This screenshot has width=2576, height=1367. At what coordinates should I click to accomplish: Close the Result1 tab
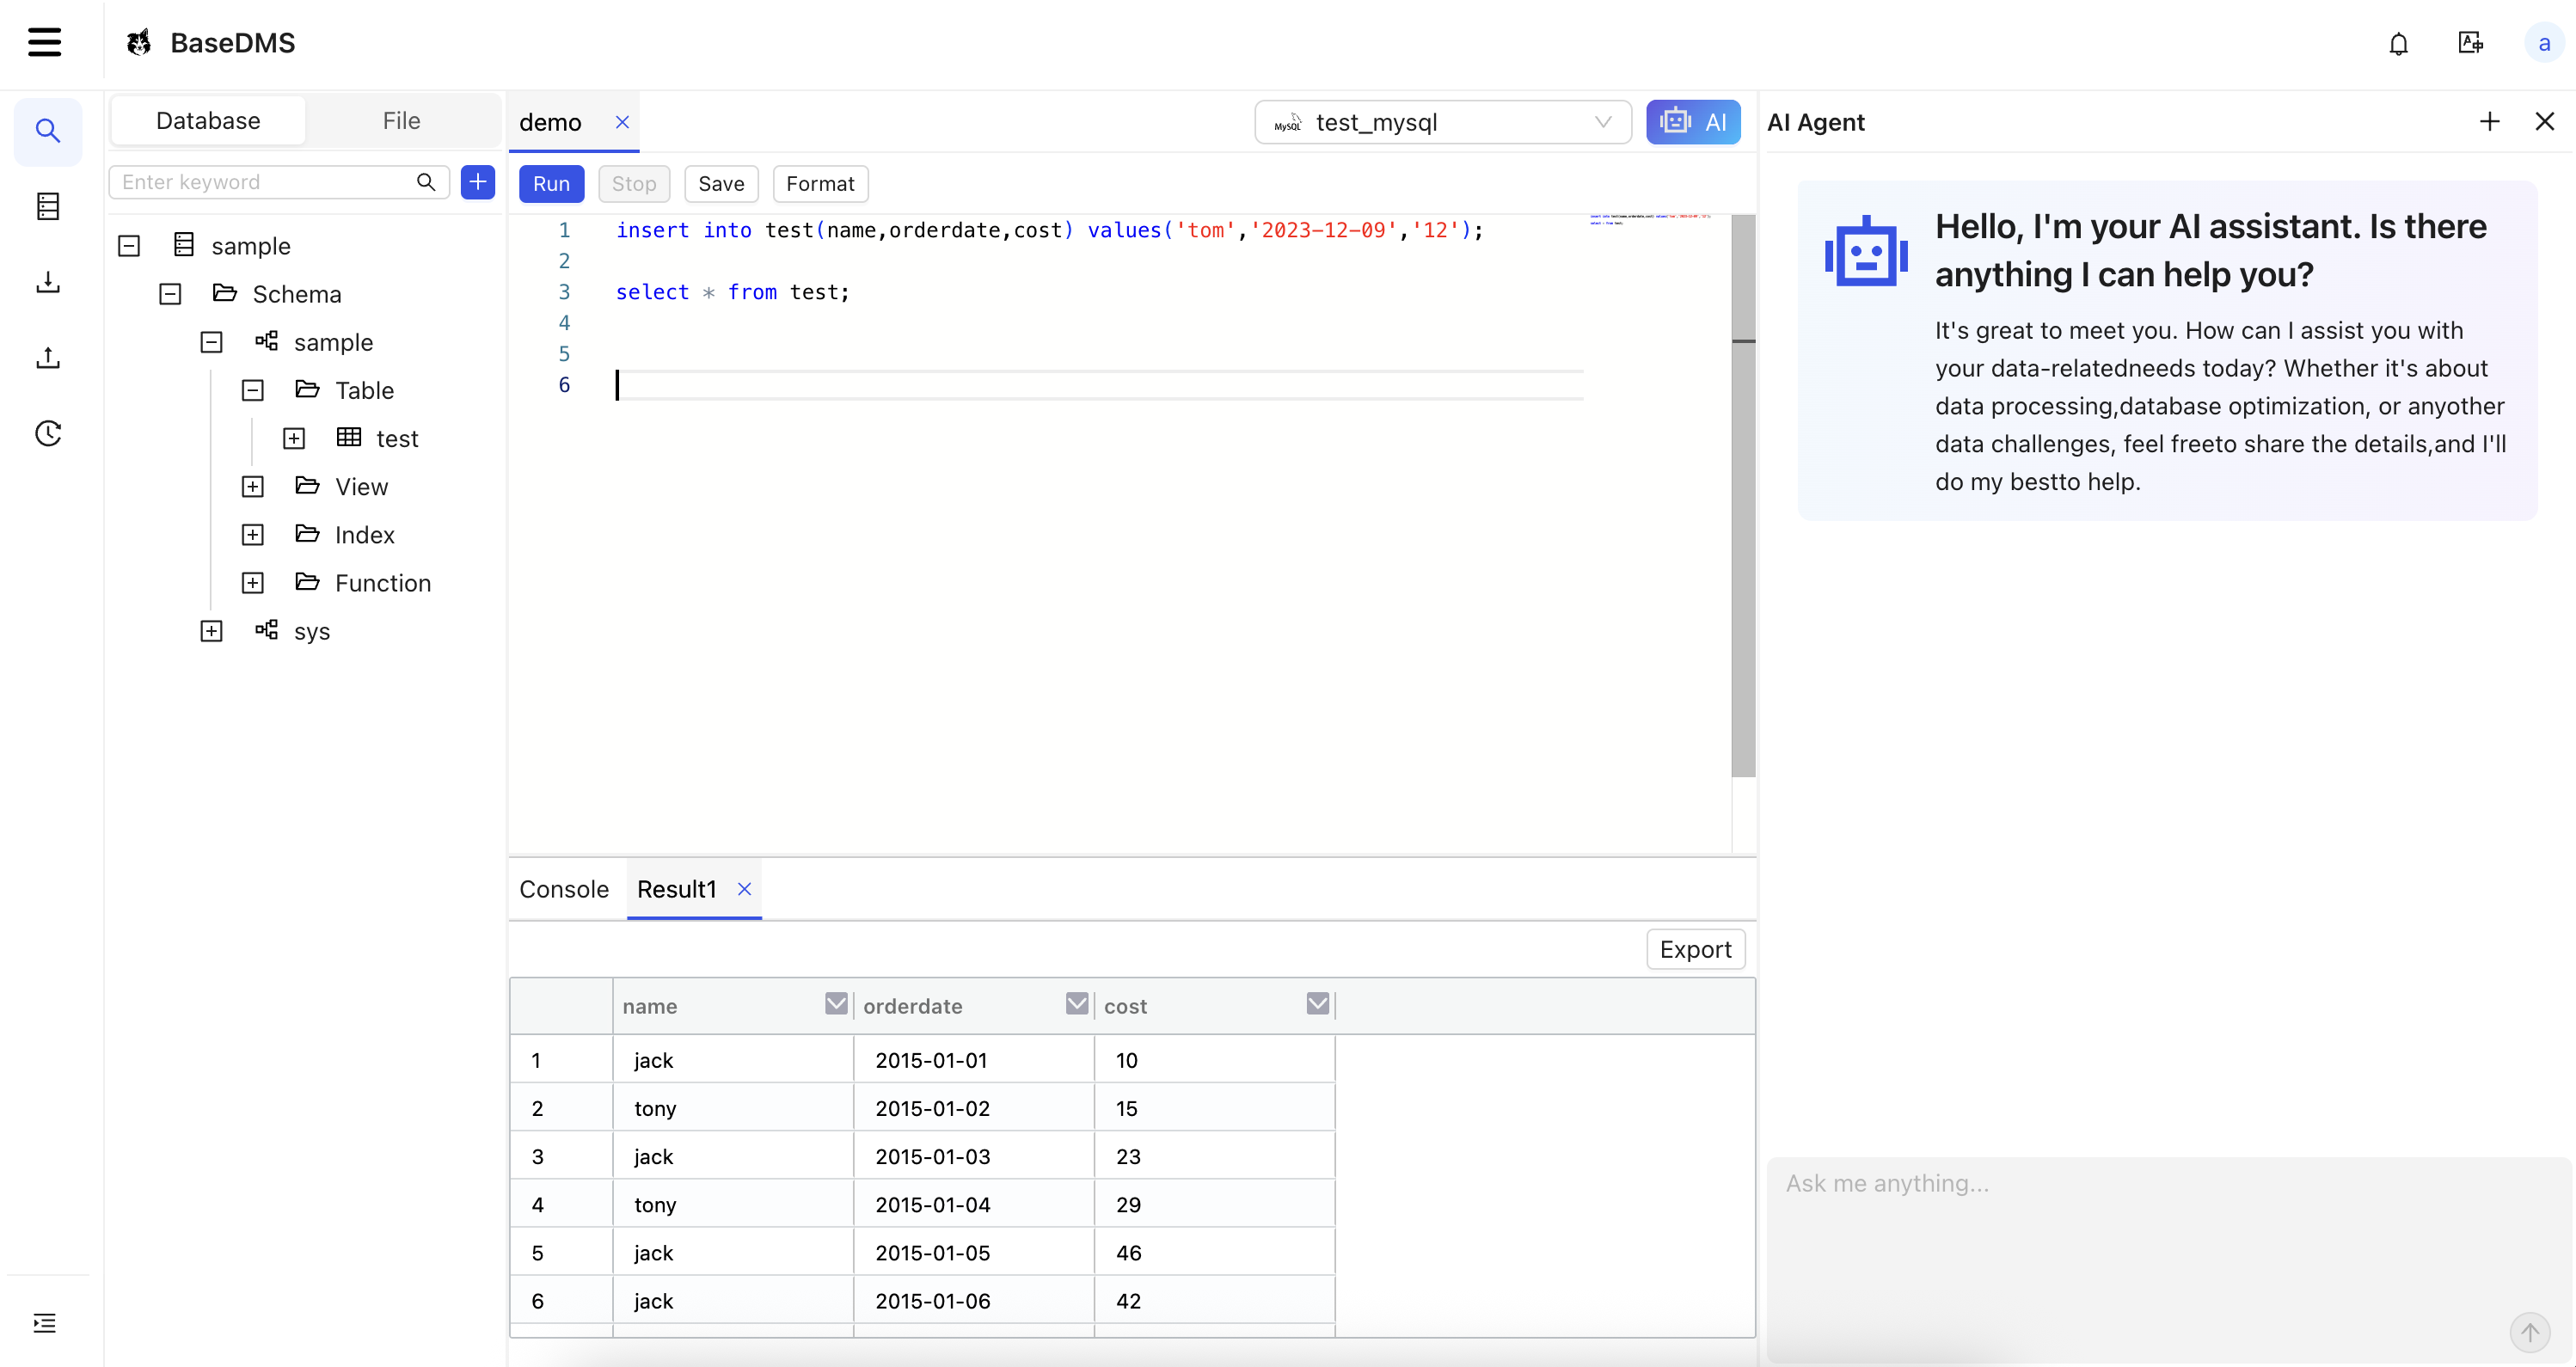pos(744,888)
